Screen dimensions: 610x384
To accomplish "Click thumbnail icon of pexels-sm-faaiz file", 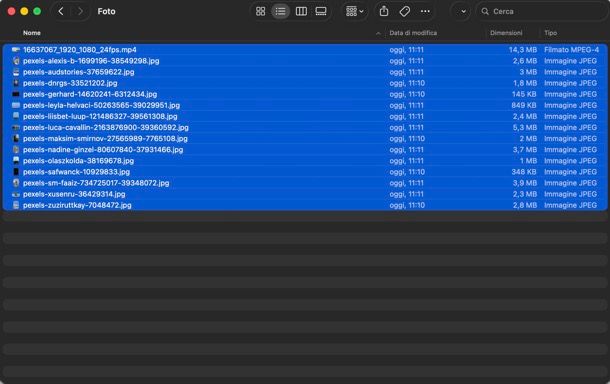I will tap(16, 182).
